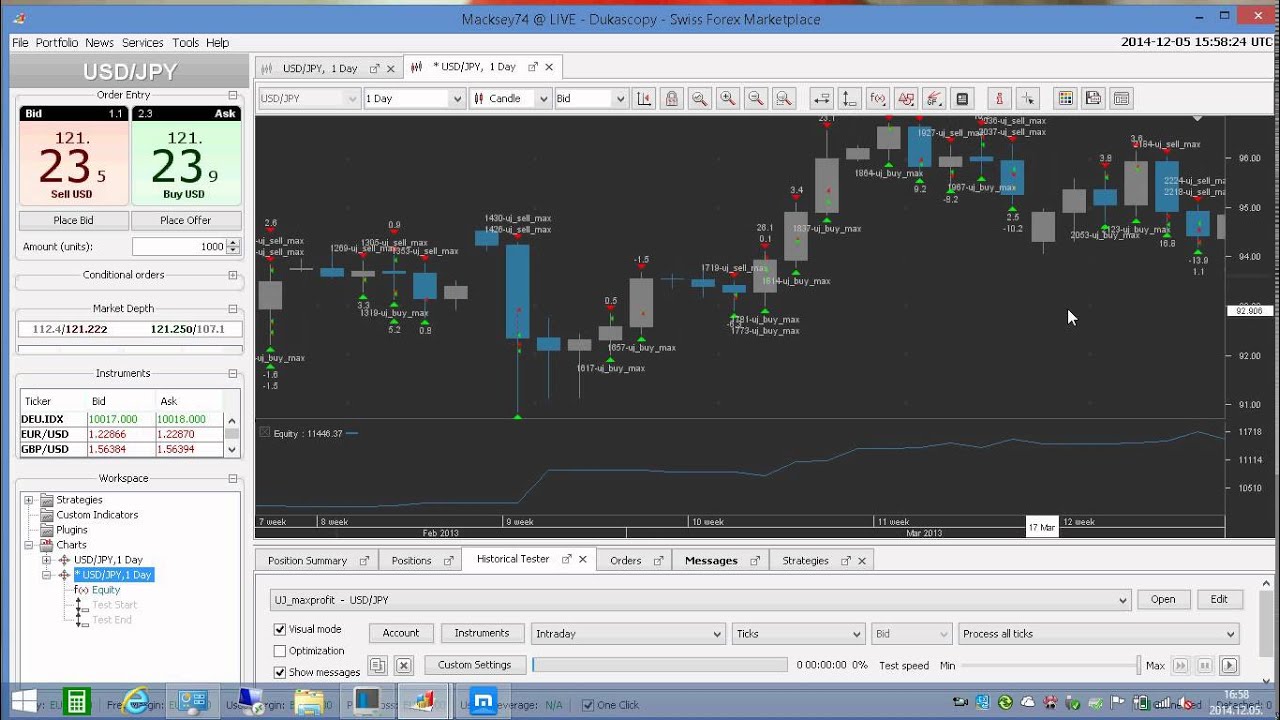This screenshot has height=720, width=1280.
Task: Select the vertical time marker tool
Action: (x=849, y=98)
